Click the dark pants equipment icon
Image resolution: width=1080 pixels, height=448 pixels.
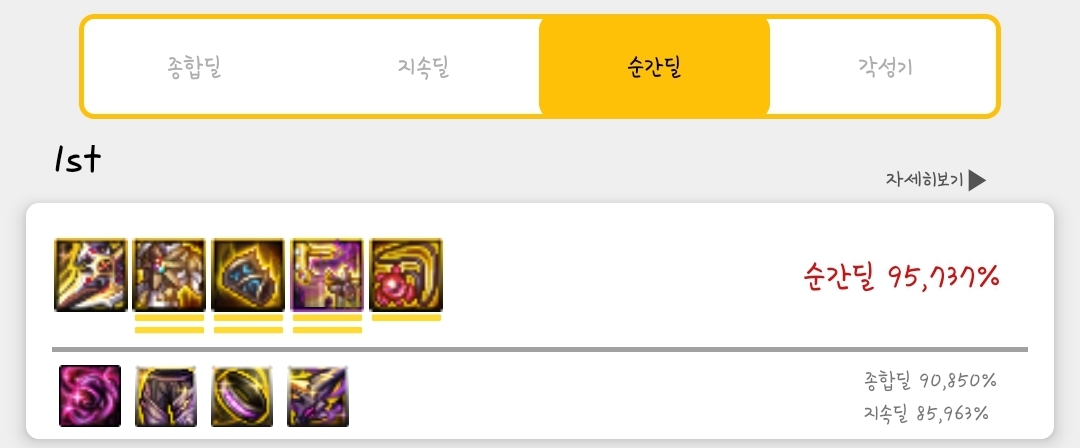coord(166,396)
